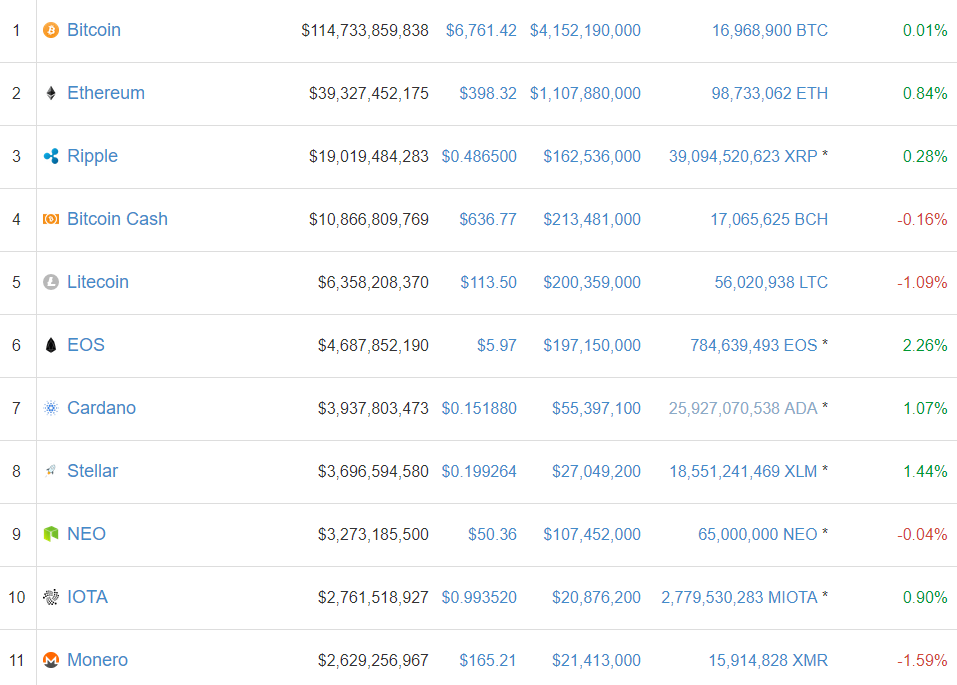Viewport: 957px width, 685px height.
Task: Click the IOTA logo icon
Action: pos(51,598)
